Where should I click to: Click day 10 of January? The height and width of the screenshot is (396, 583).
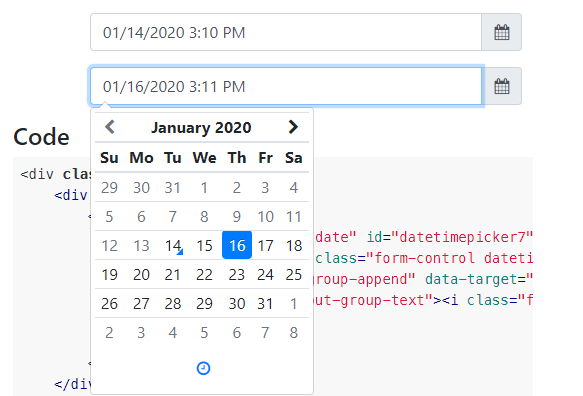265,216
